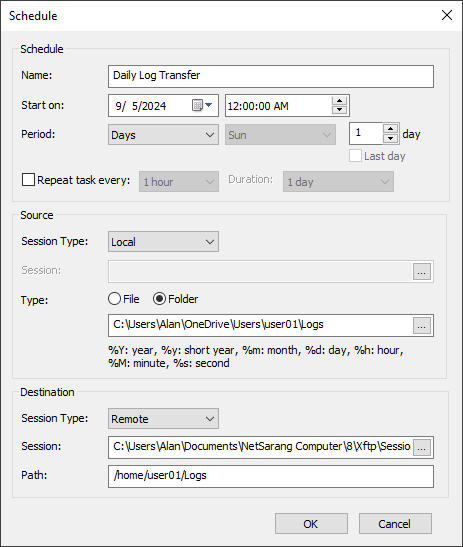Click the source folder path field
Viewport: 463px width, 547px height.
pos(260,325)
